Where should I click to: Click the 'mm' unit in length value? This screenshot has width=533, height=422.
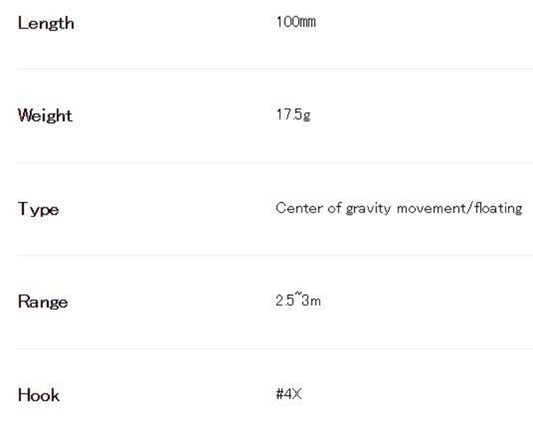coord(309,23)
